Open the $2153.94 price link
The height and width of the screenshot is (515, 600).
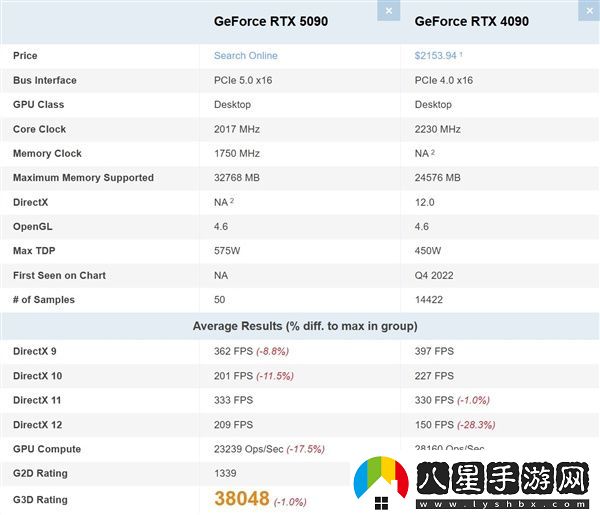click(435, 55)
